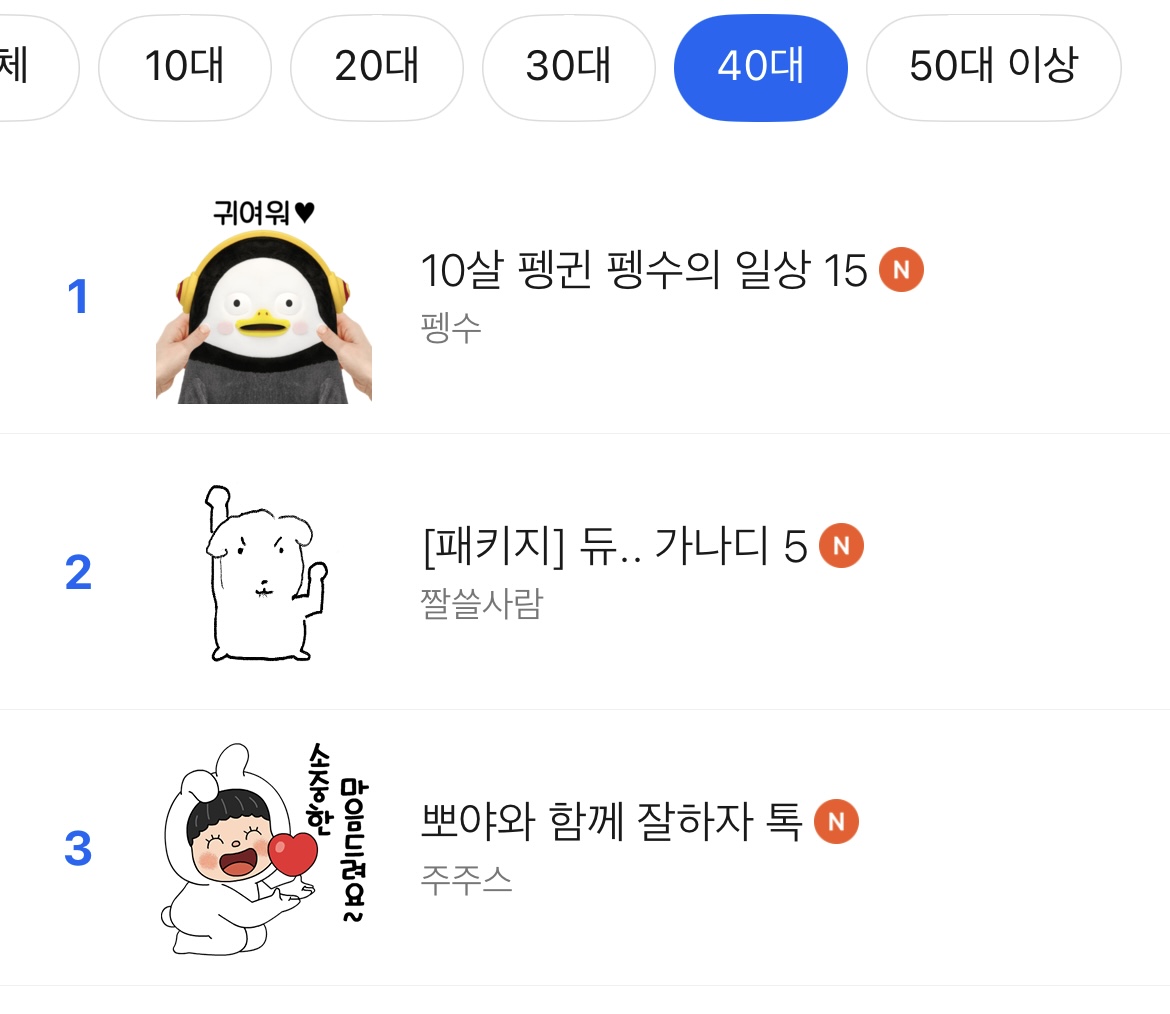The image size is (1170, 1014).
Task: Switch to the 50대 이상 tab
Action: click(993, 68)
